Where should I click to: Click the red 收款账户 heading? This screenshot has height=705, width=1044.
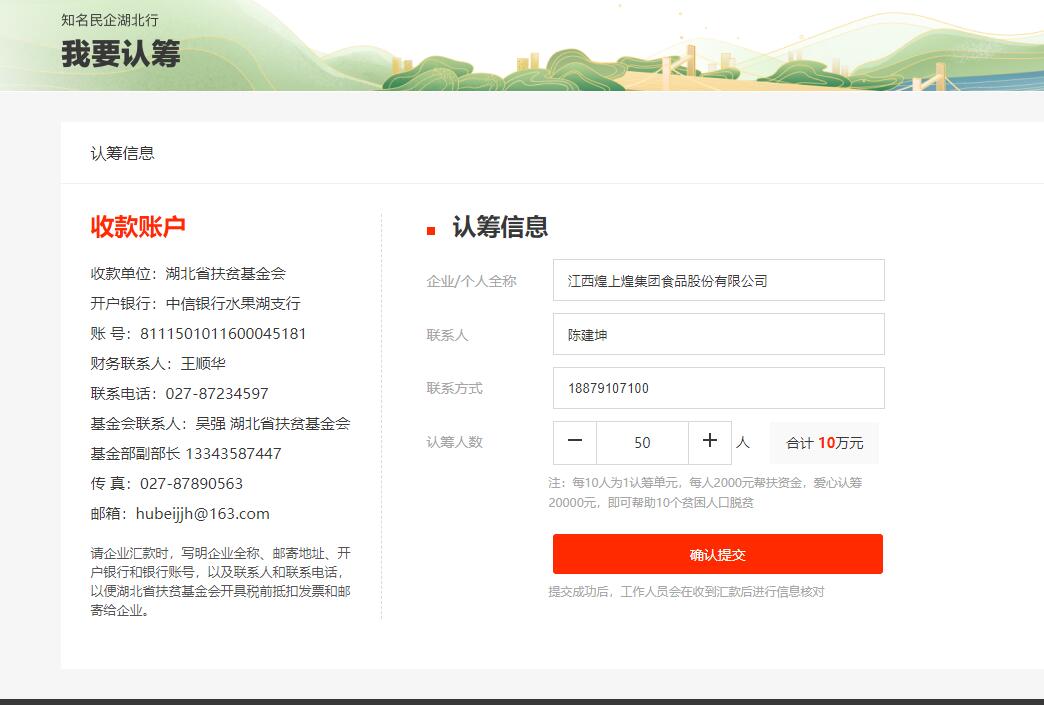[x=138, y=227]
